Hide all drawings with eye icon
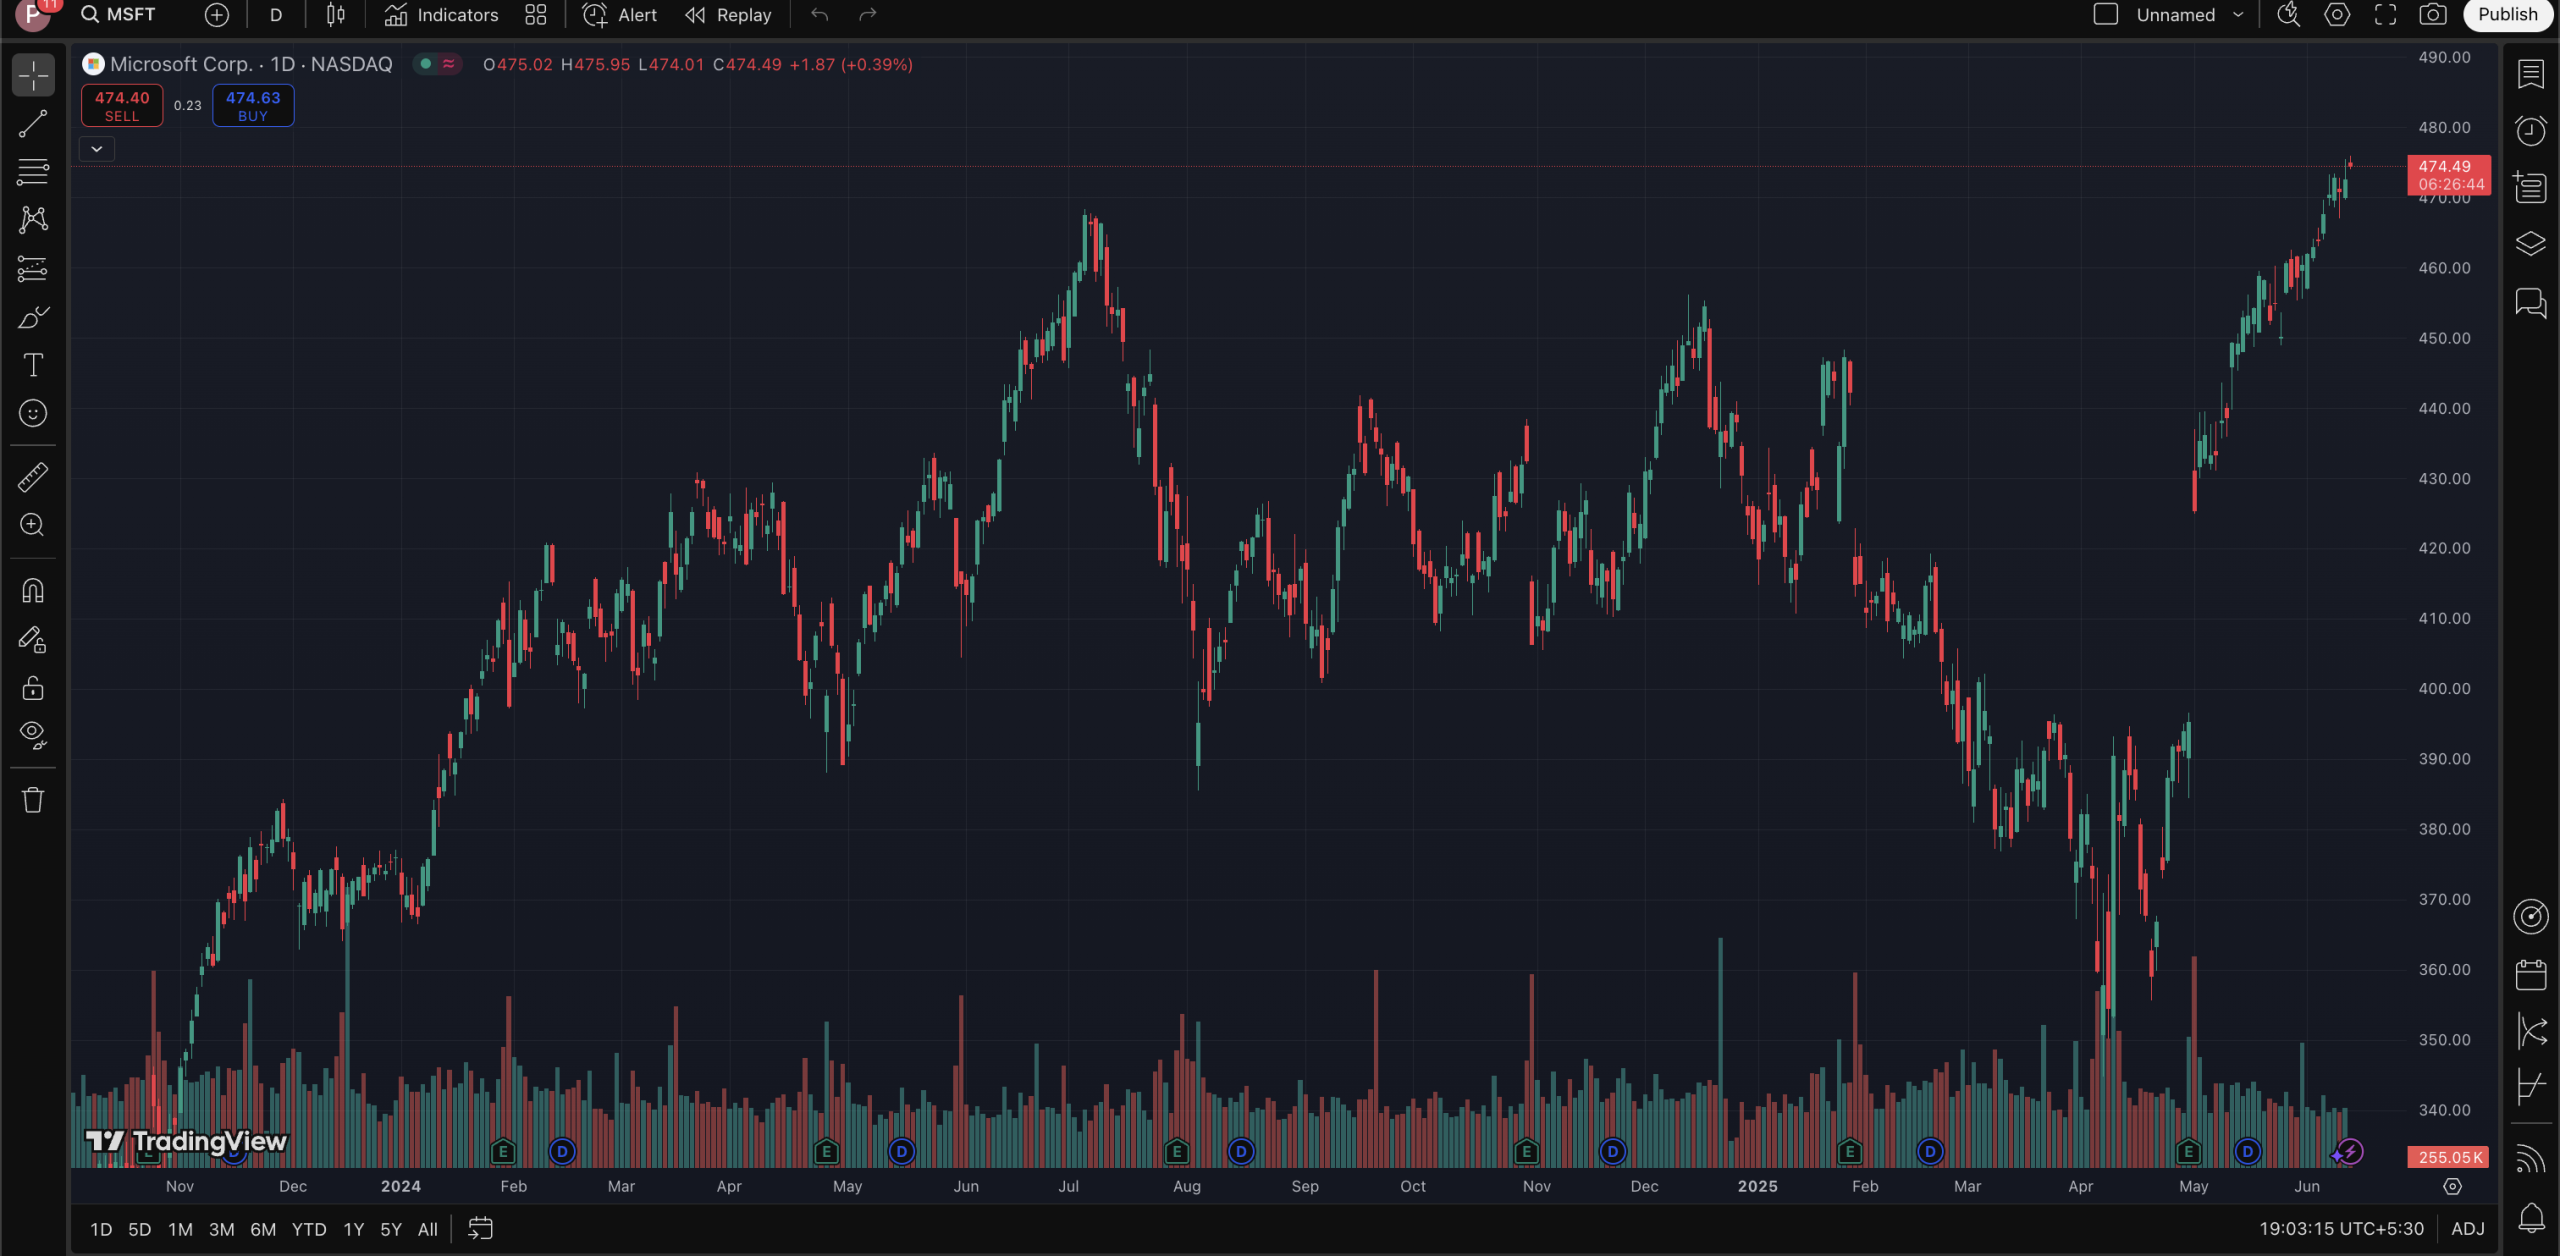This screenshot has width=2560, height=1256. [x=33, y=736]
